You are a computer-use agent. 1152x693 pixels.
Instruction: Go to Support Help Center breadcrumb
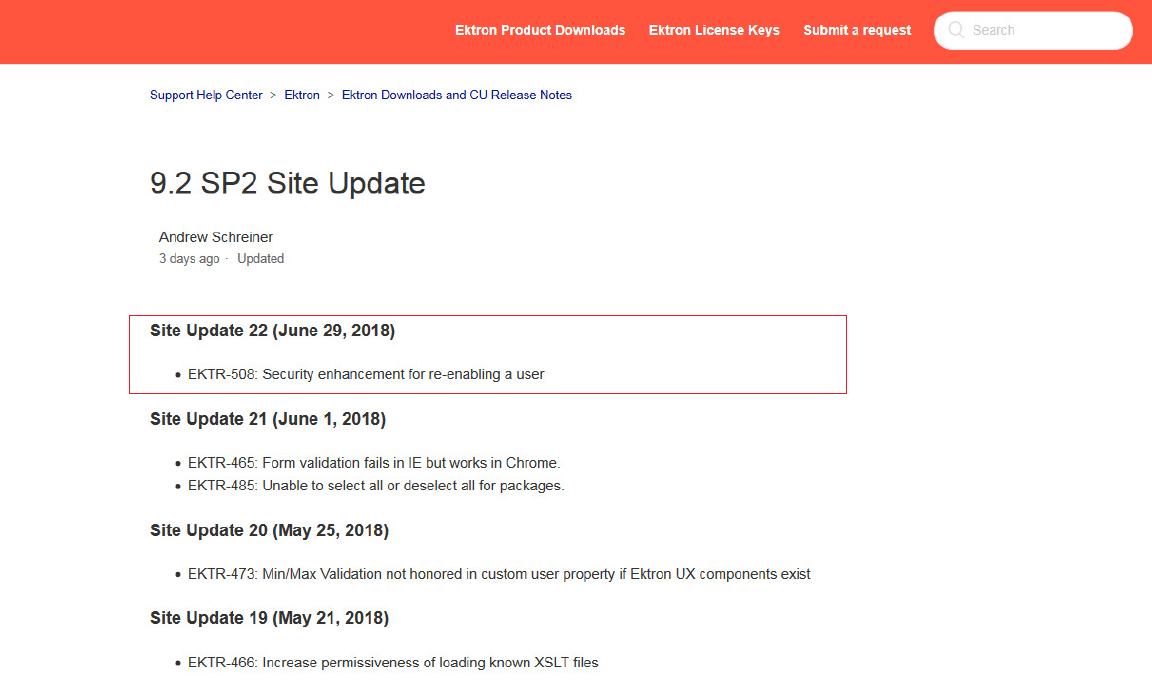206,95
